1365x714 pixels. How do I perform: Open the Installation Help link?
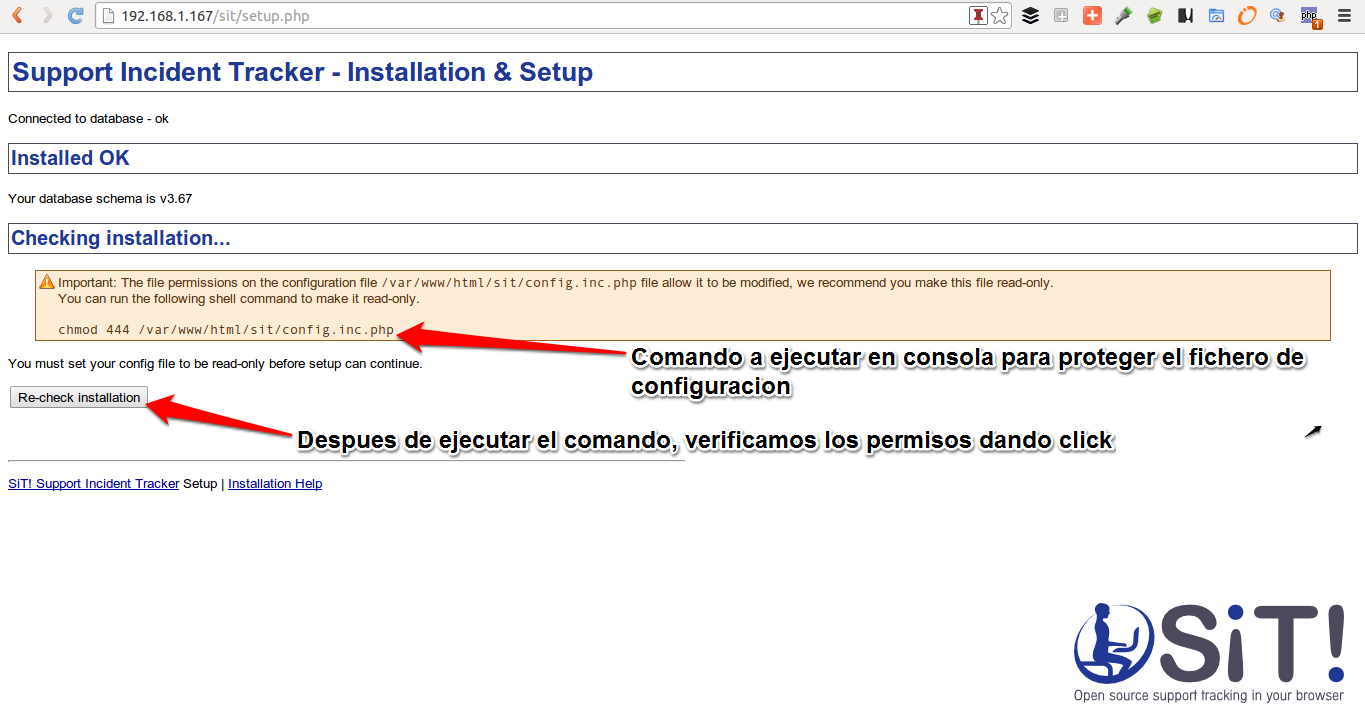click(x=274, y=483)
